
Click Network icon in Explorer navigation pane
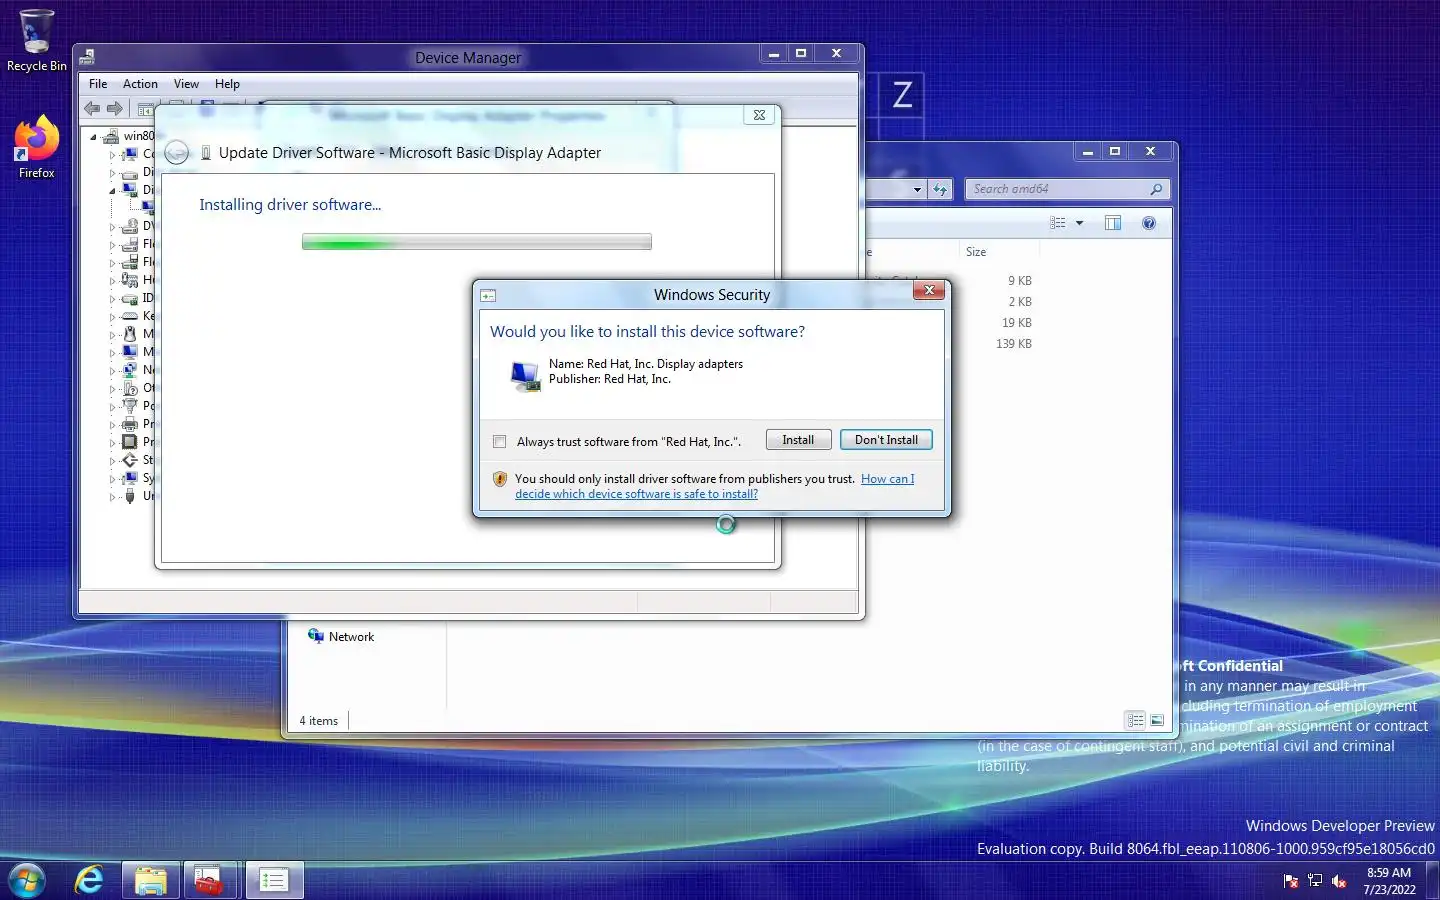click(x=316, y=636)
